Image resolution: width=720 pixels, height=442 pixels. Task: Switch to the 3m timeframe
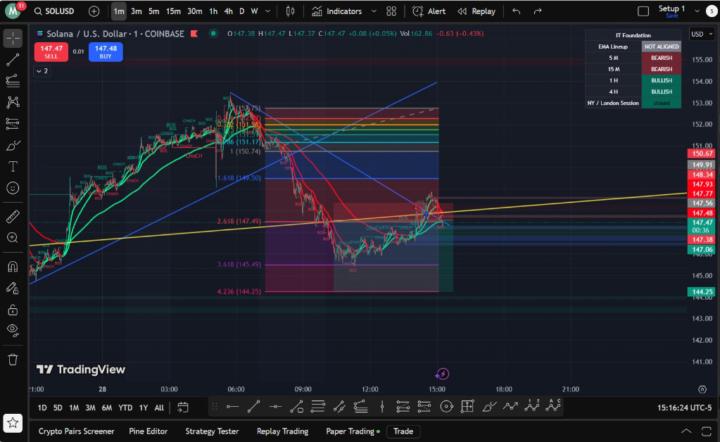pyautogui.click(x=136, y=11)
